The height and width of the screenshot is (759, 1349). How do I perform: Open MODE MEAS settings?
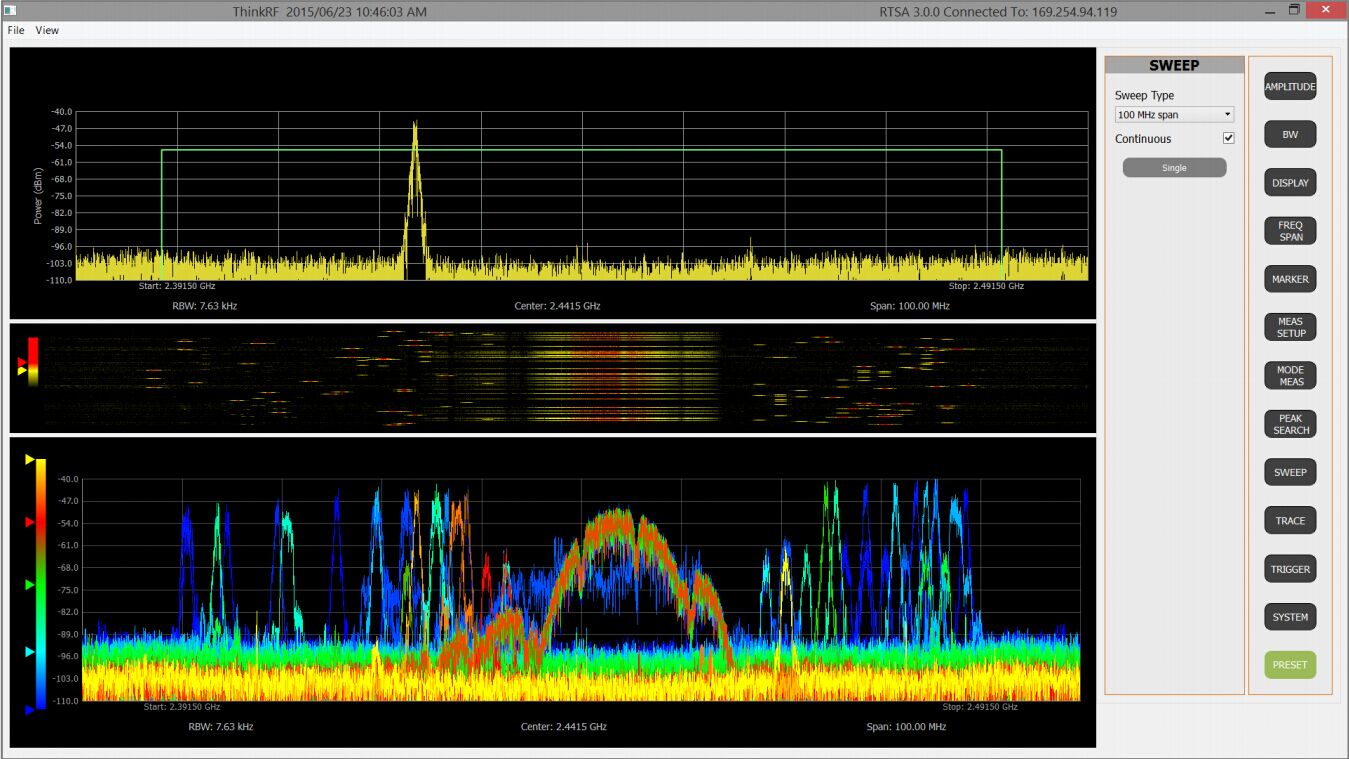pos(1289,376)
